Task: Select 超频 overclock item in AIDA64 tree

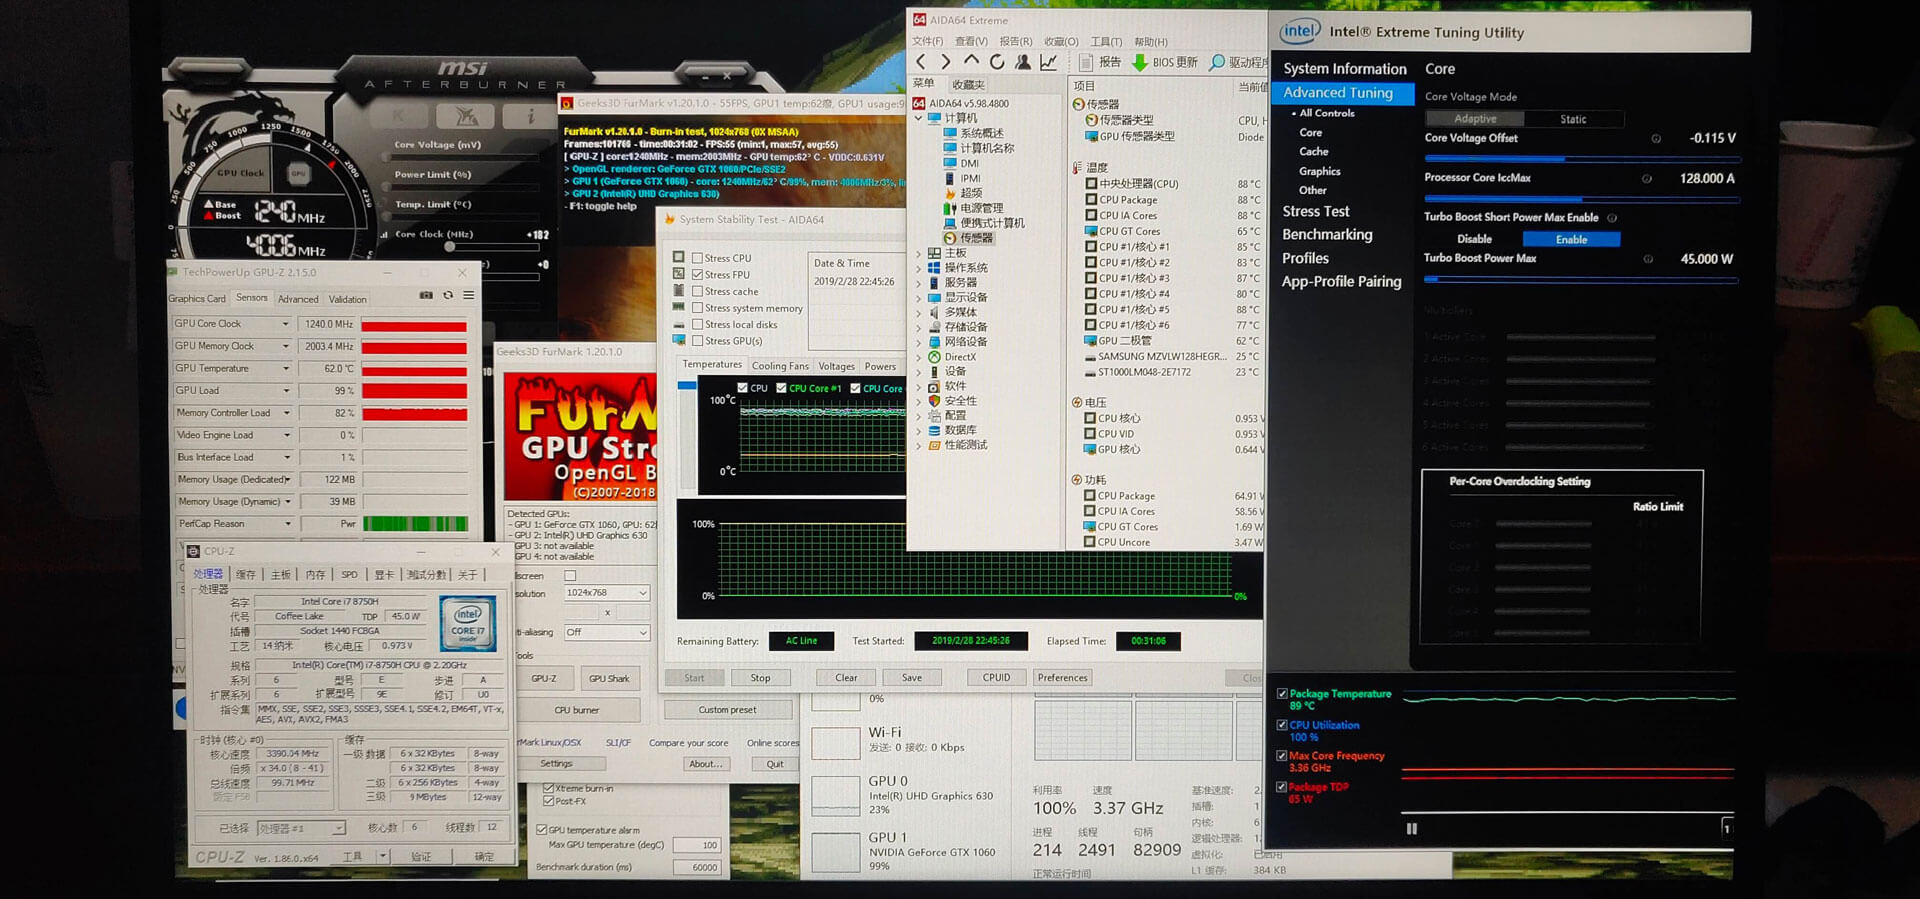Action: point(963,193)
